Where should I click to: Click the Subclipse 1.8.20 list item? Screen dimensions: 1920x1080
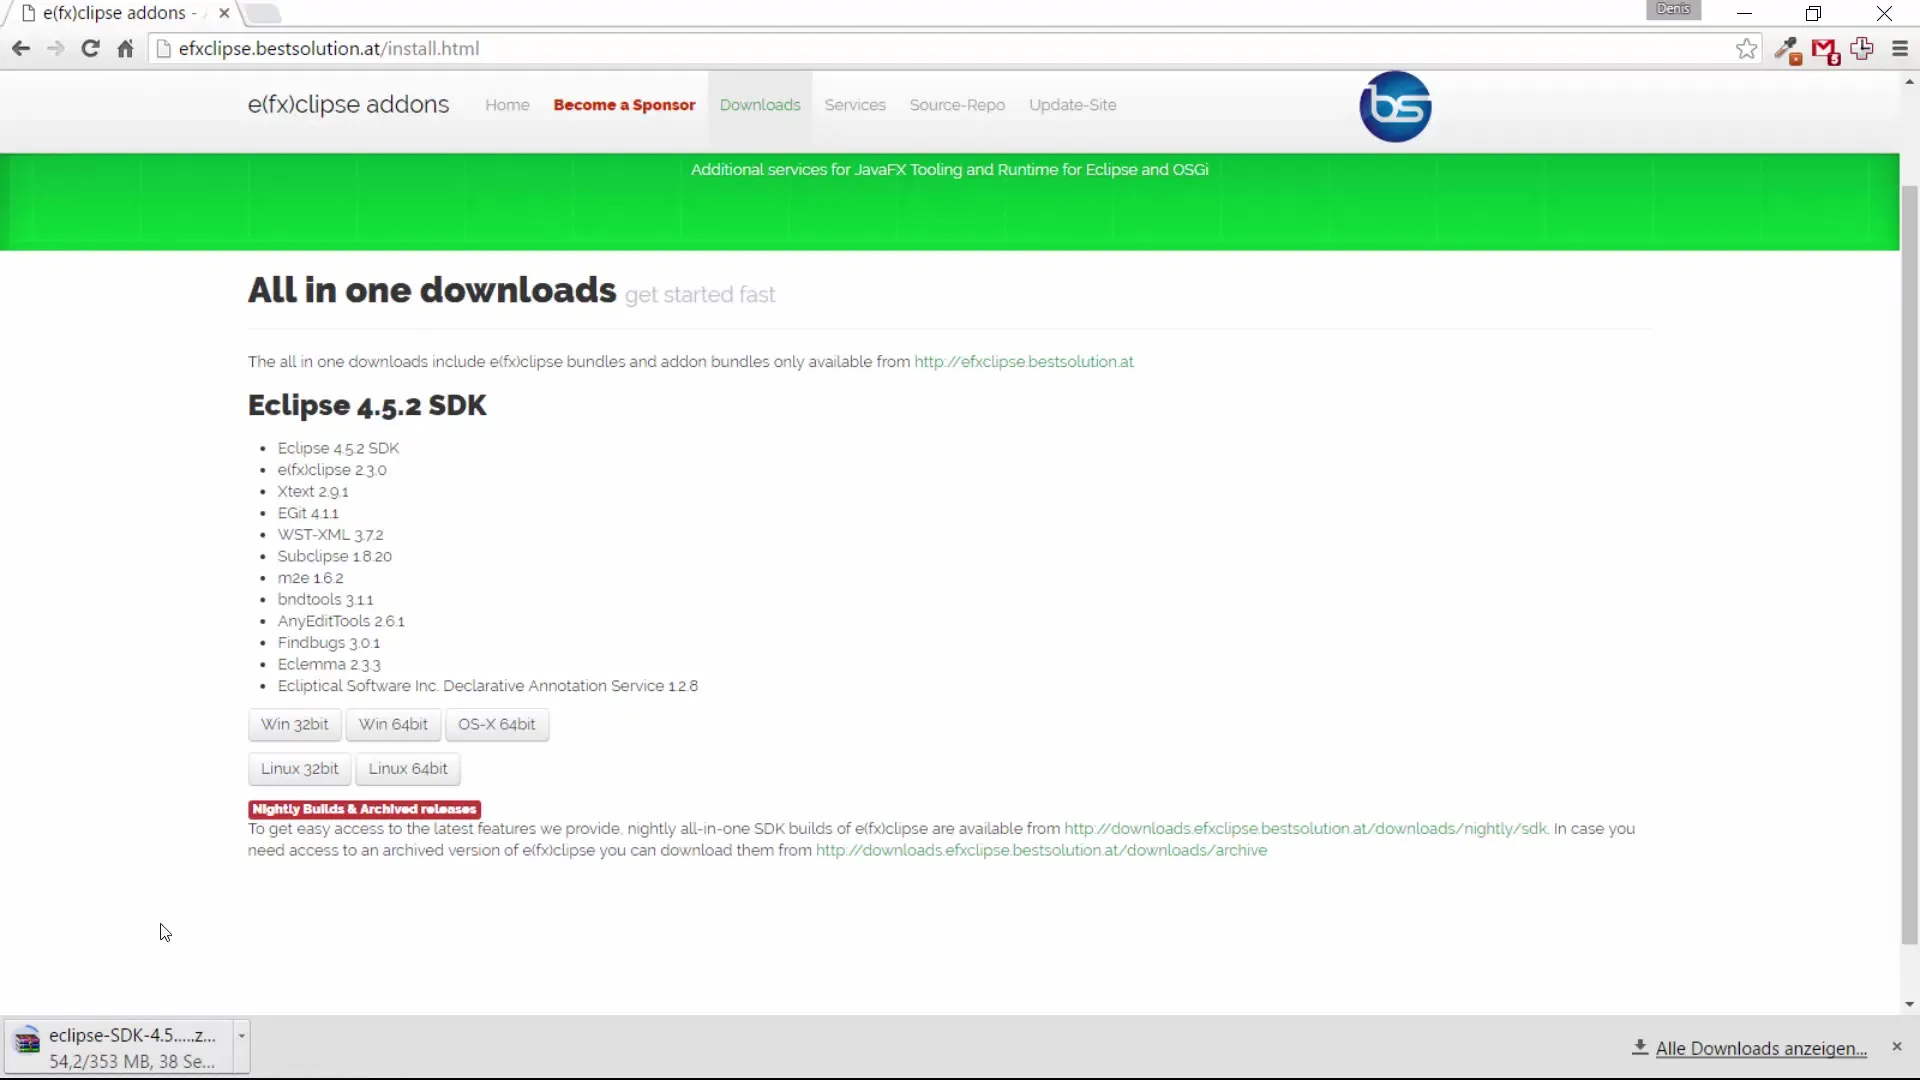click(x=335, y=557)
